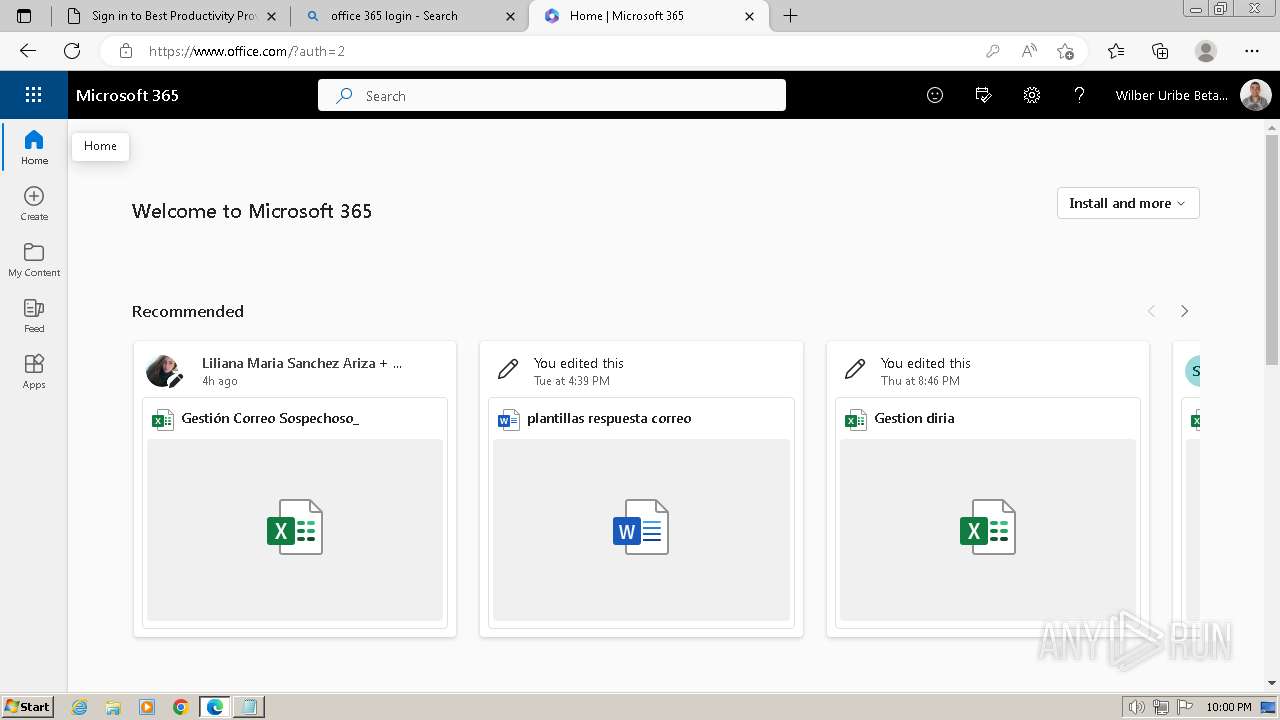Screen dimensions: 1280x720
Task: Click the 'Thu at 8:46 PM' timestamp
Action: [x=920, y=381]
